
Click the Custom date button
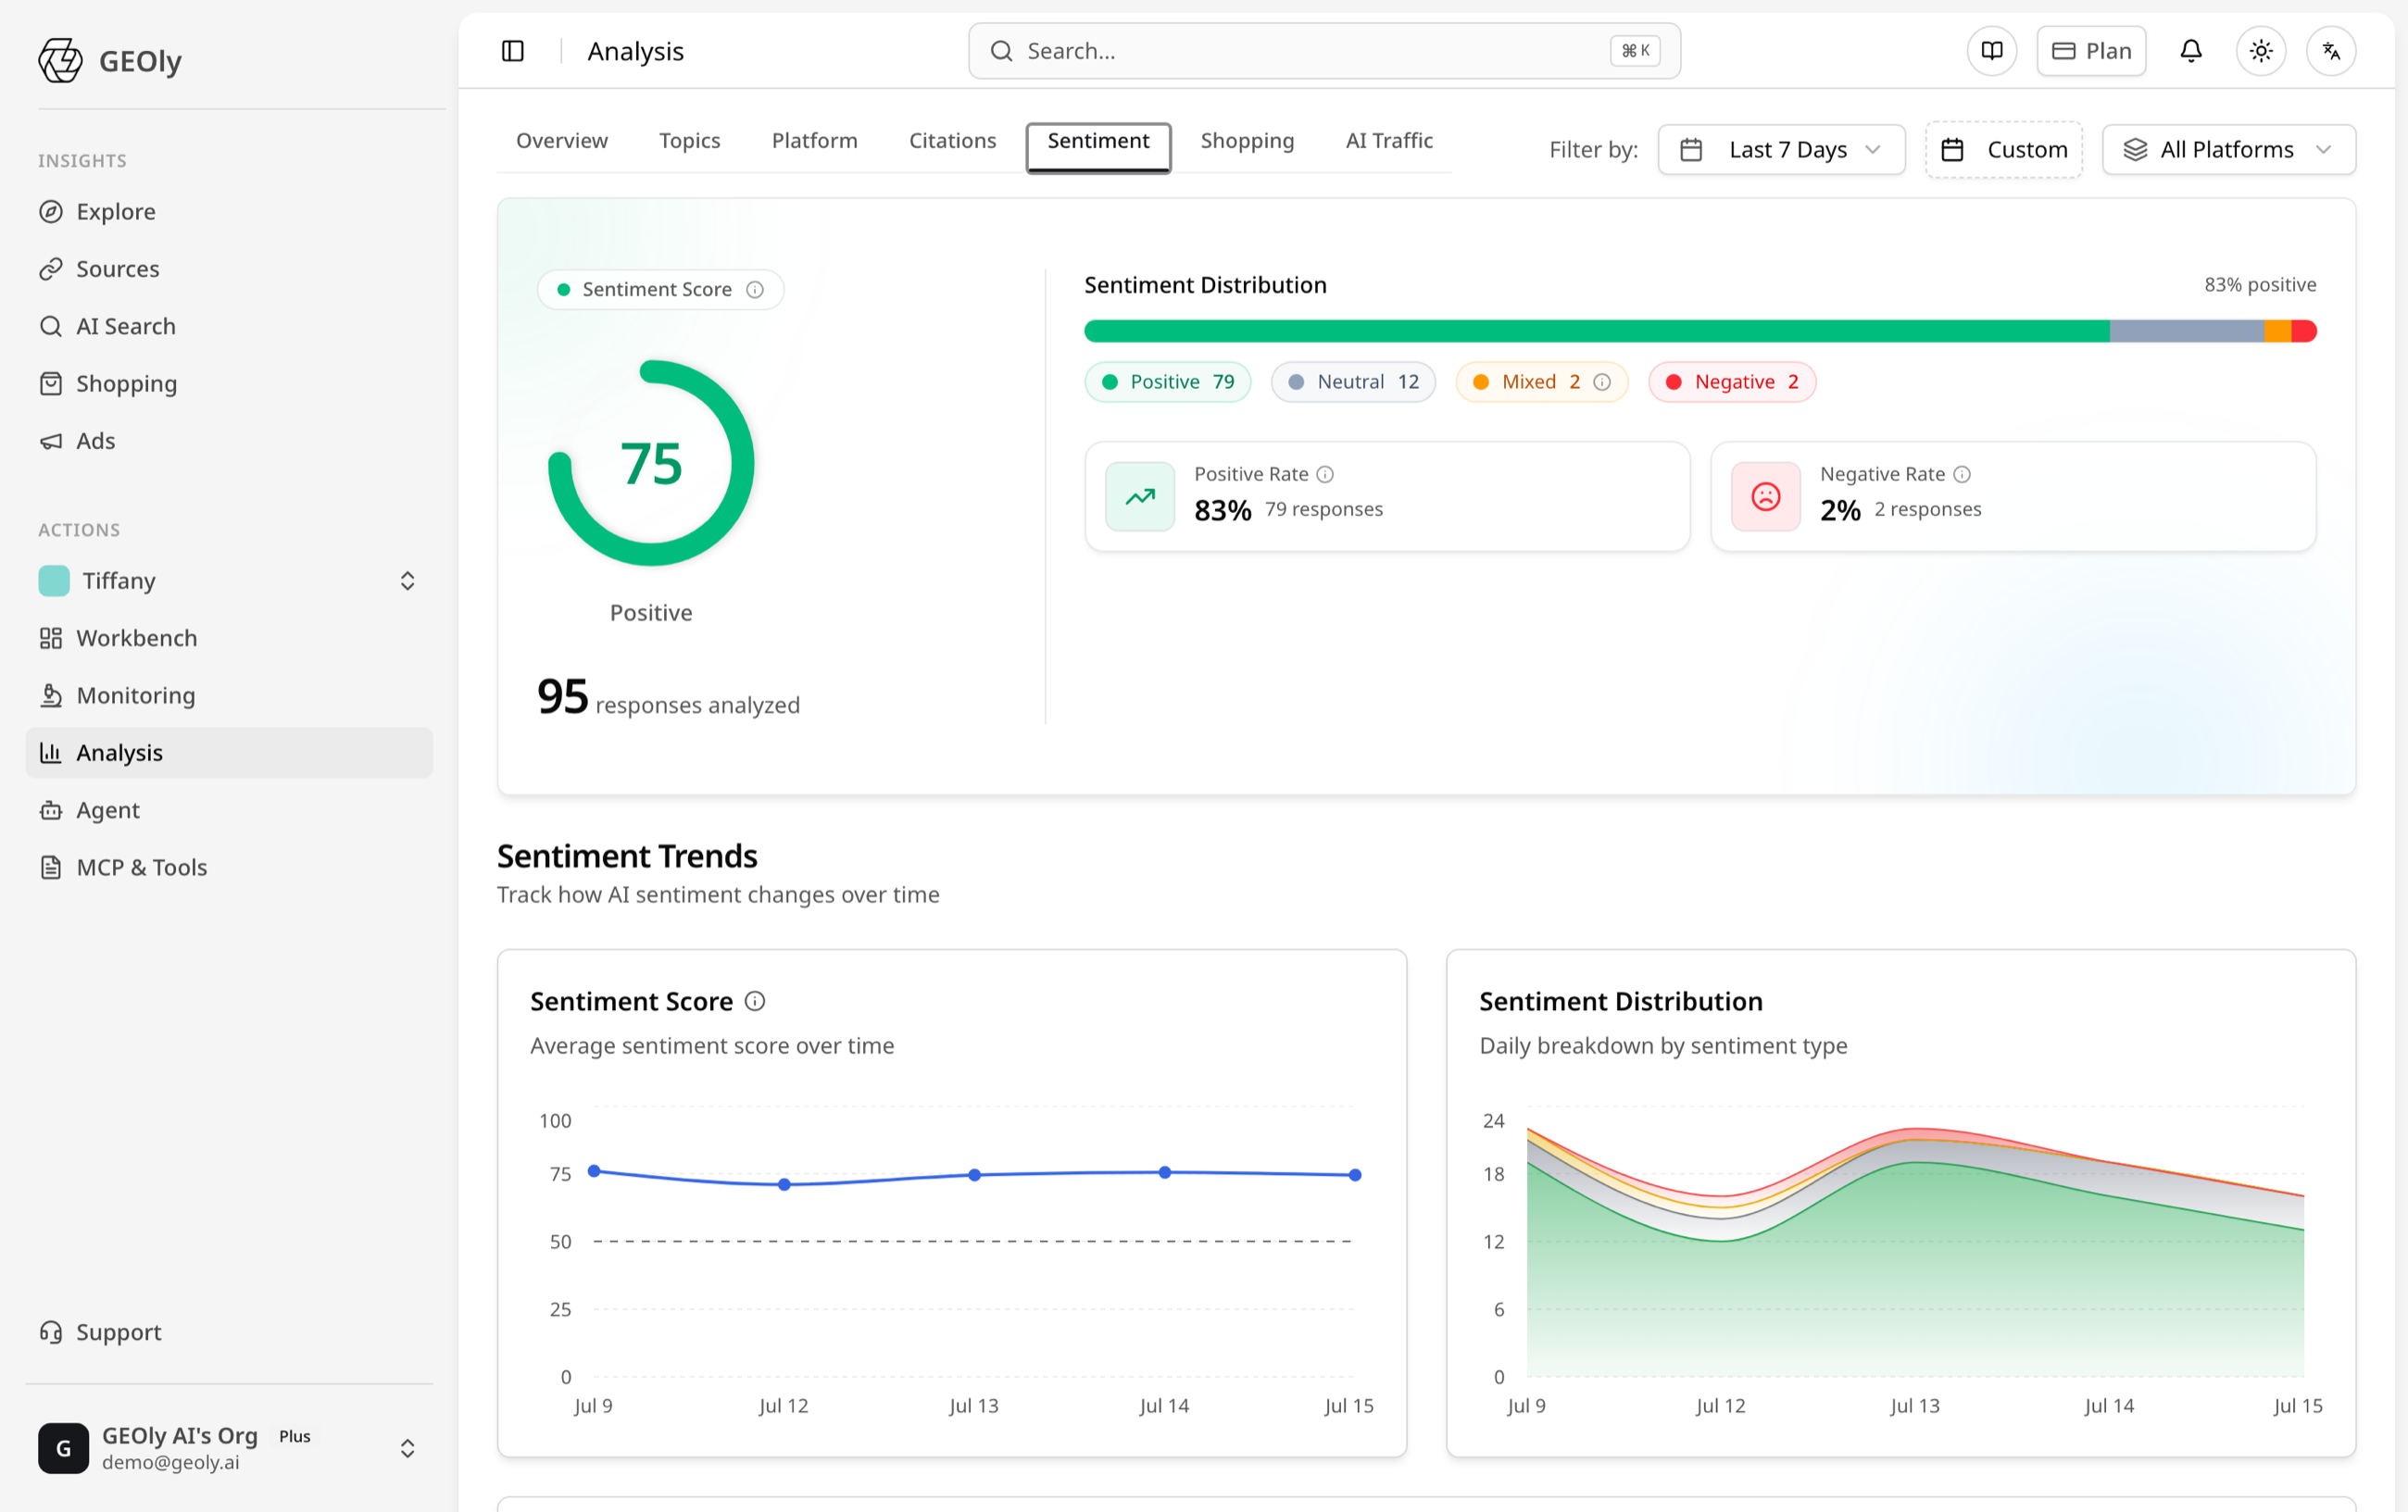pos(2004,150)
